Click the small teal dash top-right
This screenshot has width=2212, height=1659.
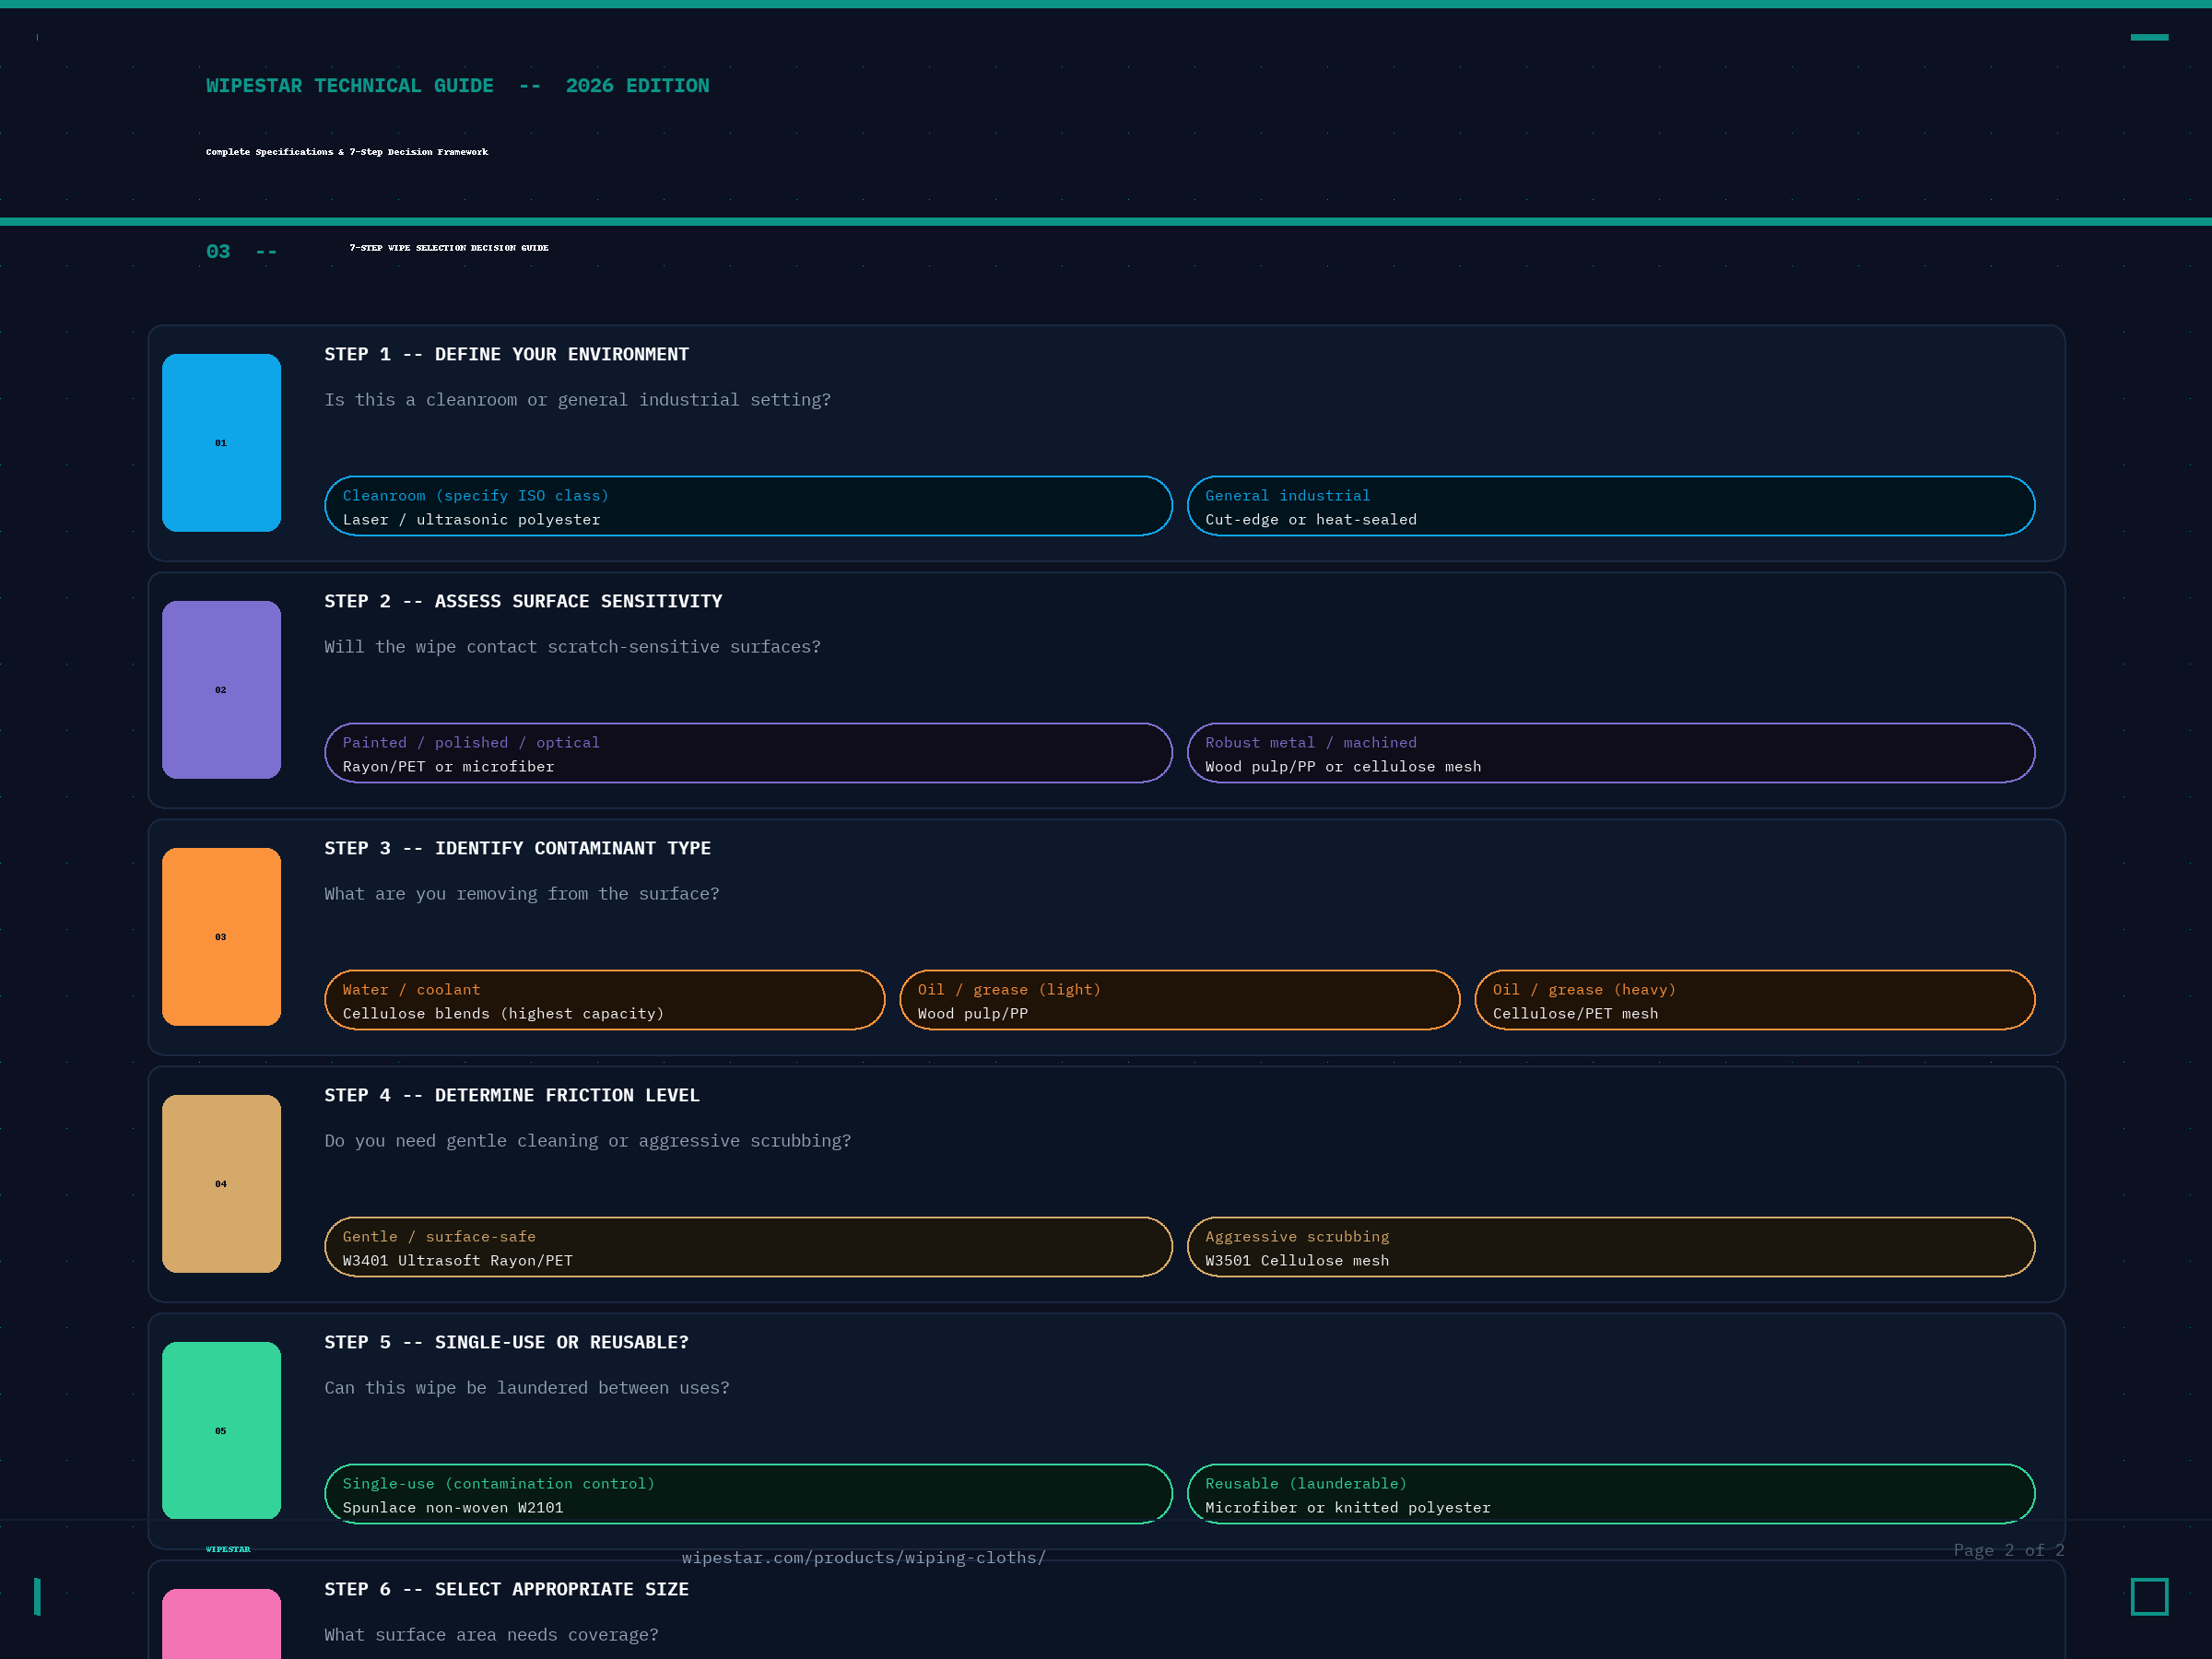pos(2148,37)
